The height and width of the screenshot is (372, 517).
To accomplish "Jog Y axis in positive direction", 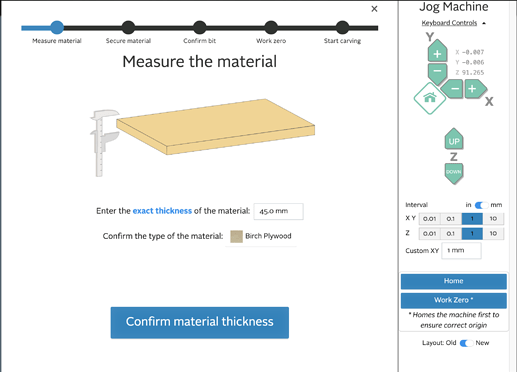I will [x=437, y=52].
